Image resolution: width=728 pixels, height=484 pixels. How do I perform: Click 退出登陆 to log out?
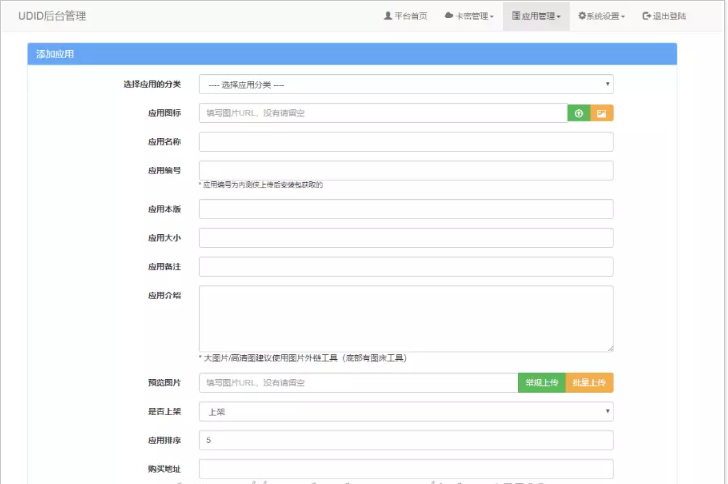click(x=664, y=16)
